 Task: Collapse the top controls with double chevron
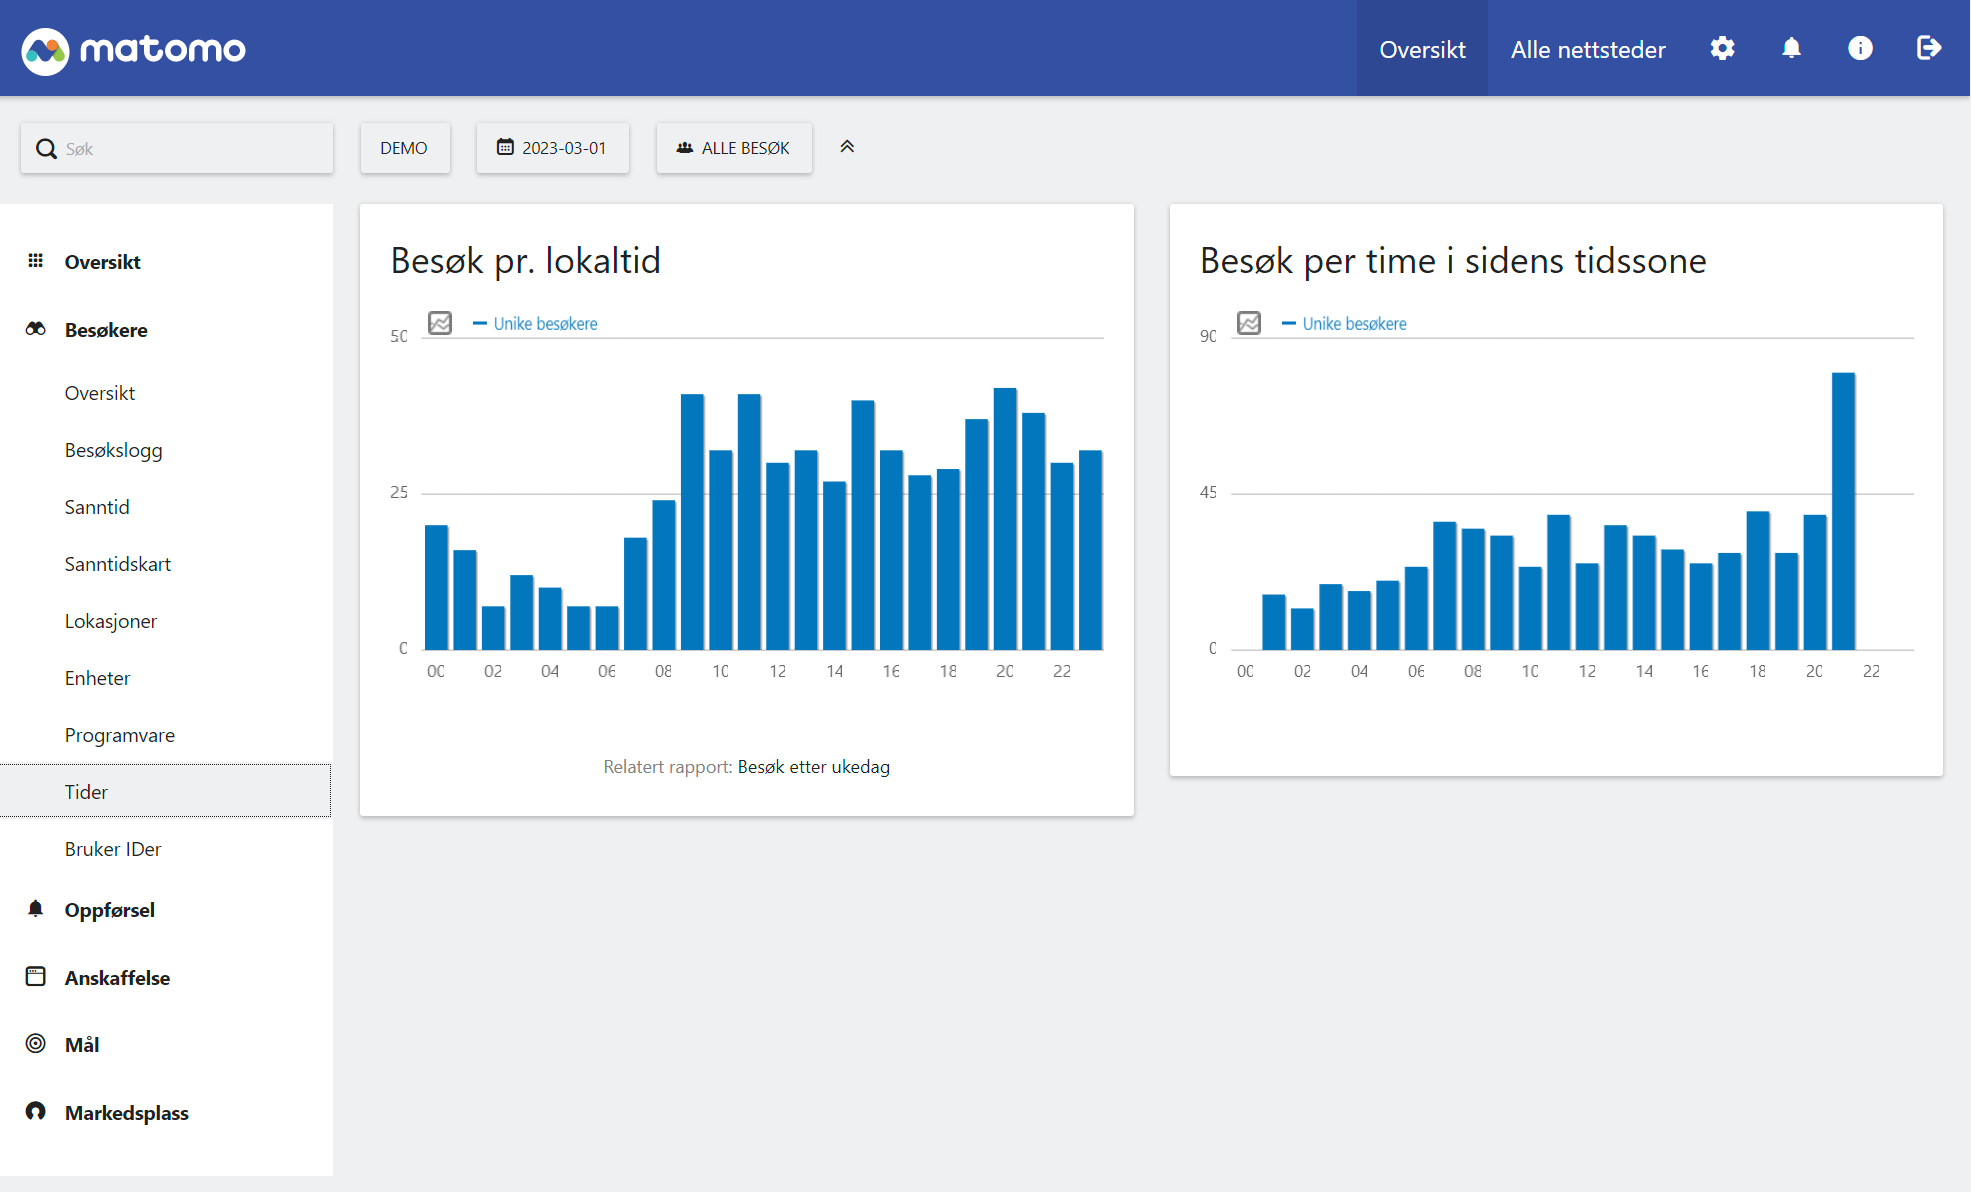tap(847, 147)
